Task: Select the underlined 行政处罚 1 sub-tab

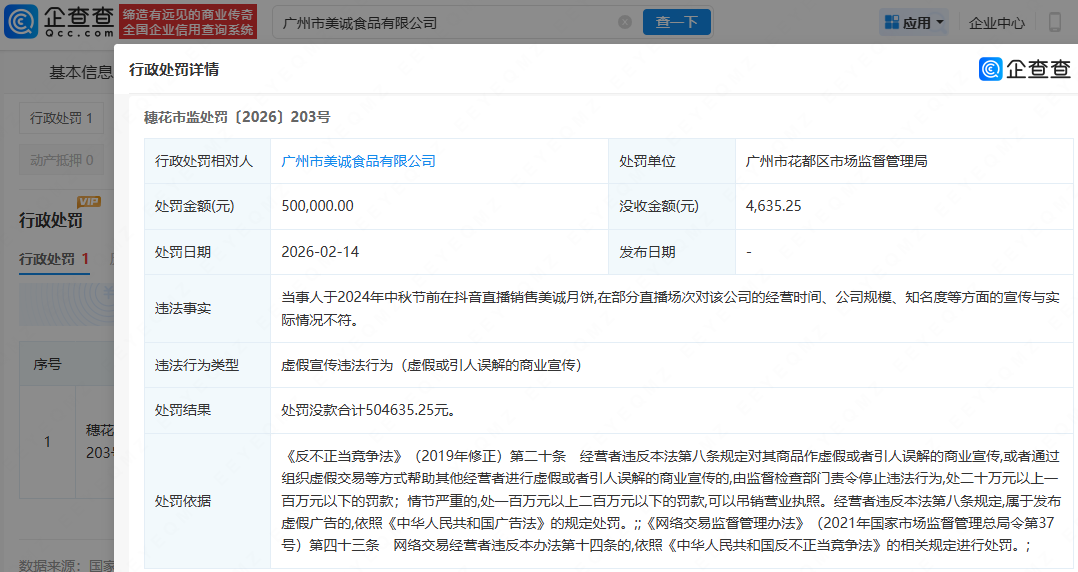Action: pos(55,259)
